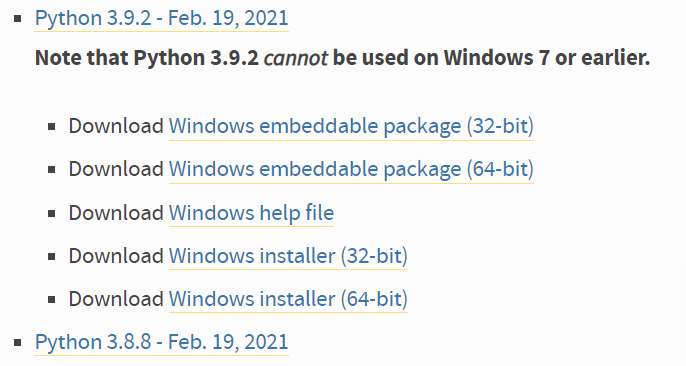686x366 pixels.
Task: Click the bullet before embeddable package (64-bit)
Action: point(52,170)
